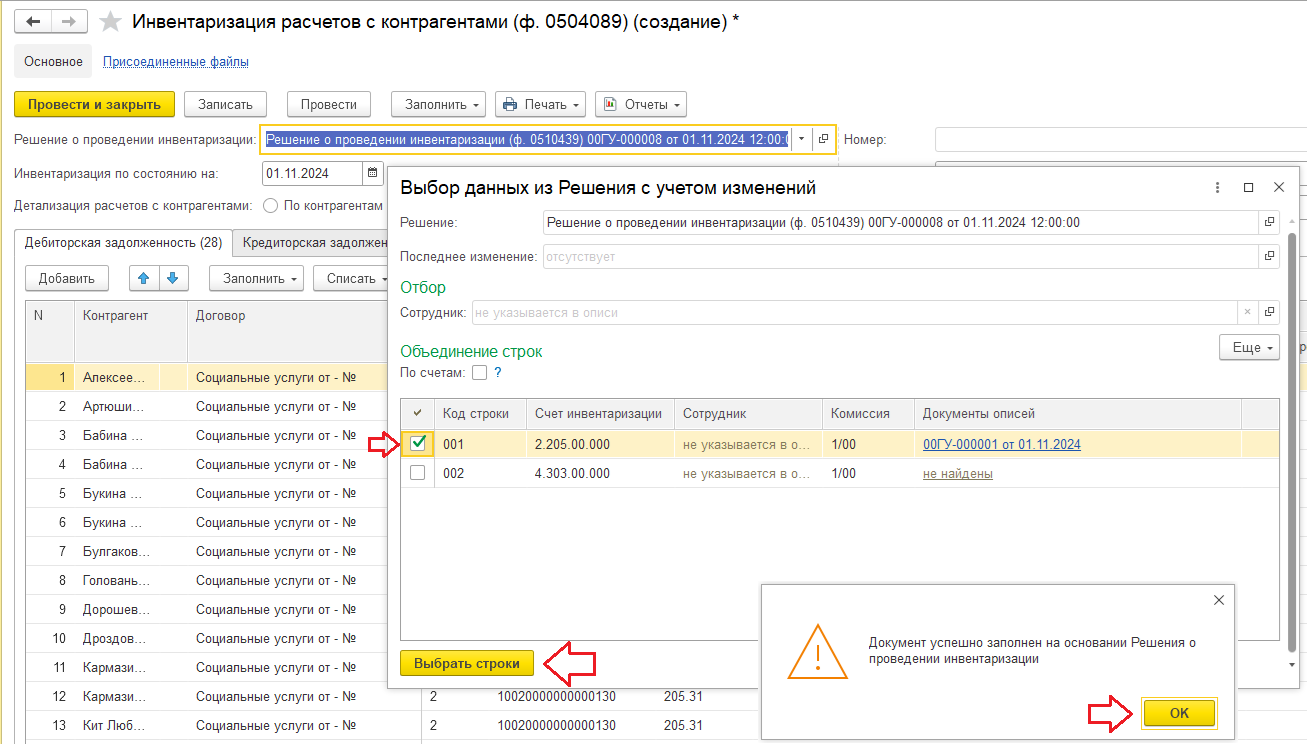1307x744 pixels.
Task: Select row 10 Дроздов… in debtor table
Action: click(206, 638)
